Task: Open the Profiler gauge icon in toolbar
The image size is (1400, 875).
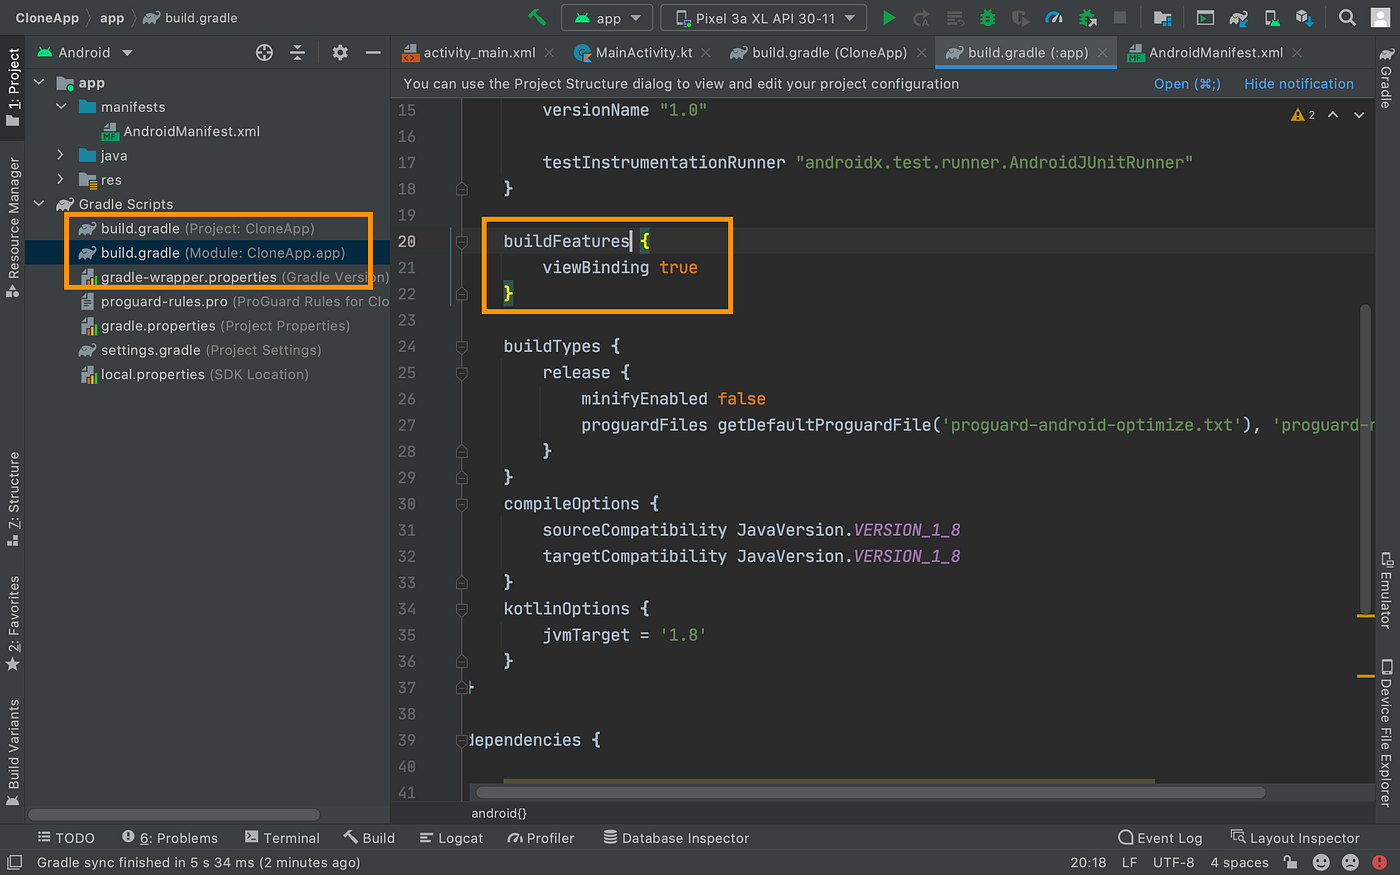Action: (x=1053, y=18)
